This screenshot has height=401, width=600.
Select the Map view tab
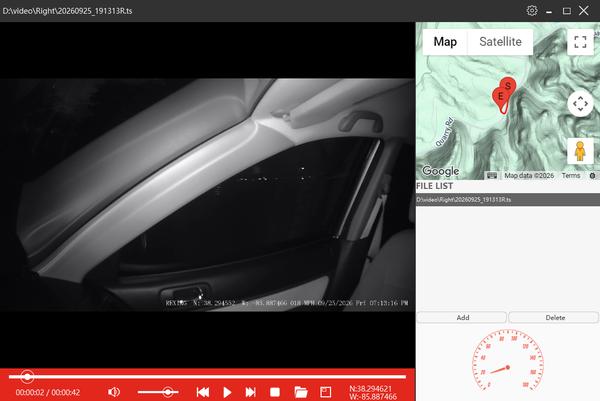click(445, 41)
